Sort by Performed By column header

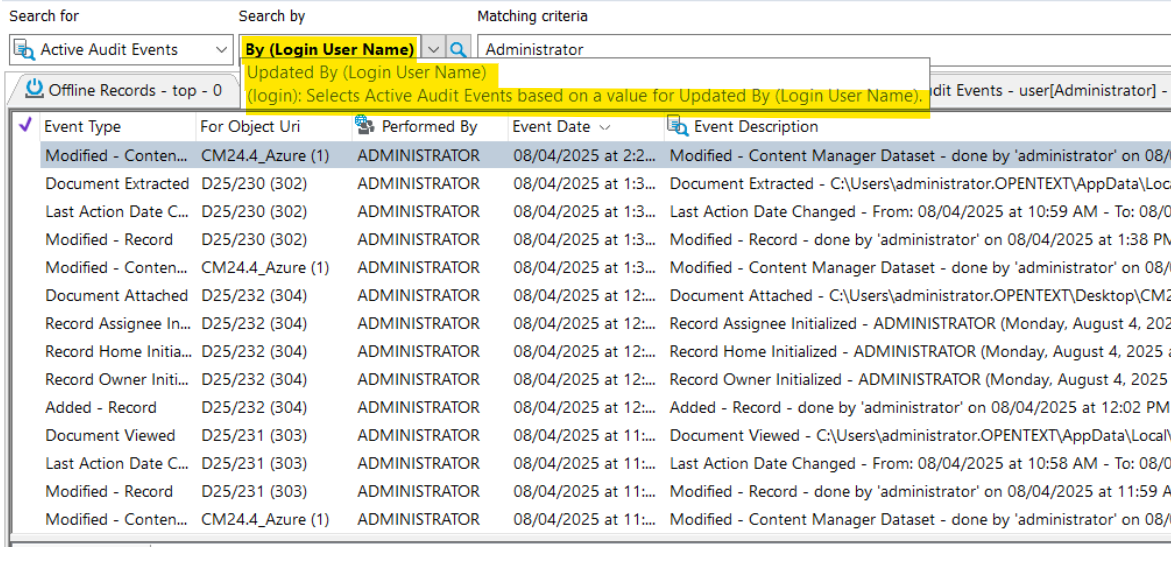(x=430, y=127)
